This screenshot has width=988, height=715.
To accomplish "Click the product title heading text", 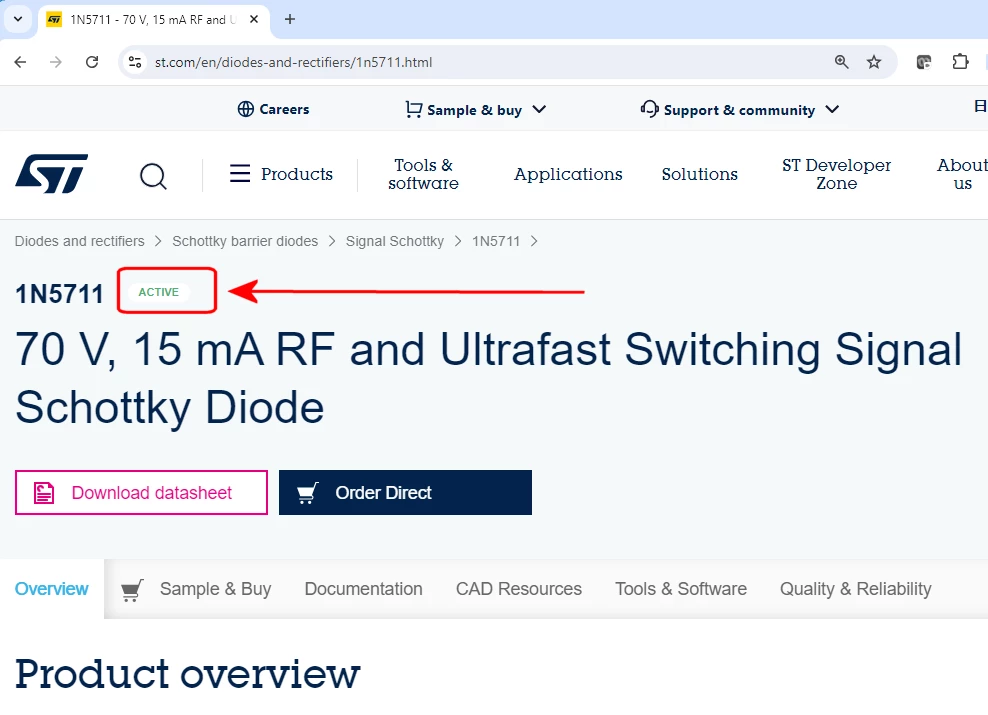I will pos(488,378).
